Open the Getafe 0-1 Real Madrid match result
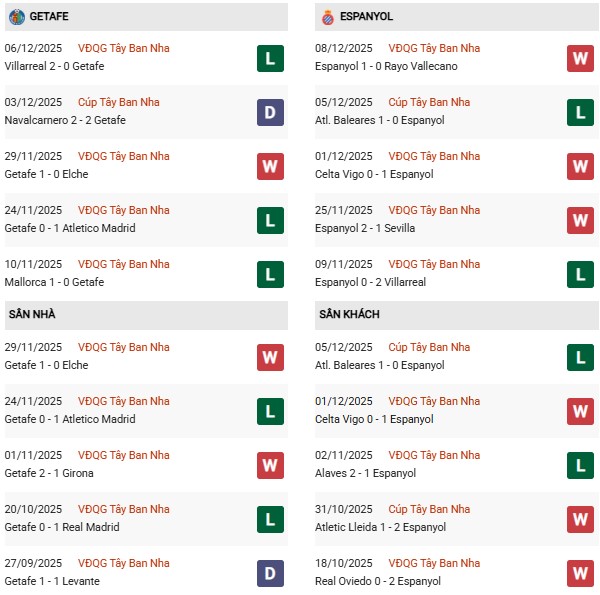The height and width of the screenshot is (595, 600). 62,527
